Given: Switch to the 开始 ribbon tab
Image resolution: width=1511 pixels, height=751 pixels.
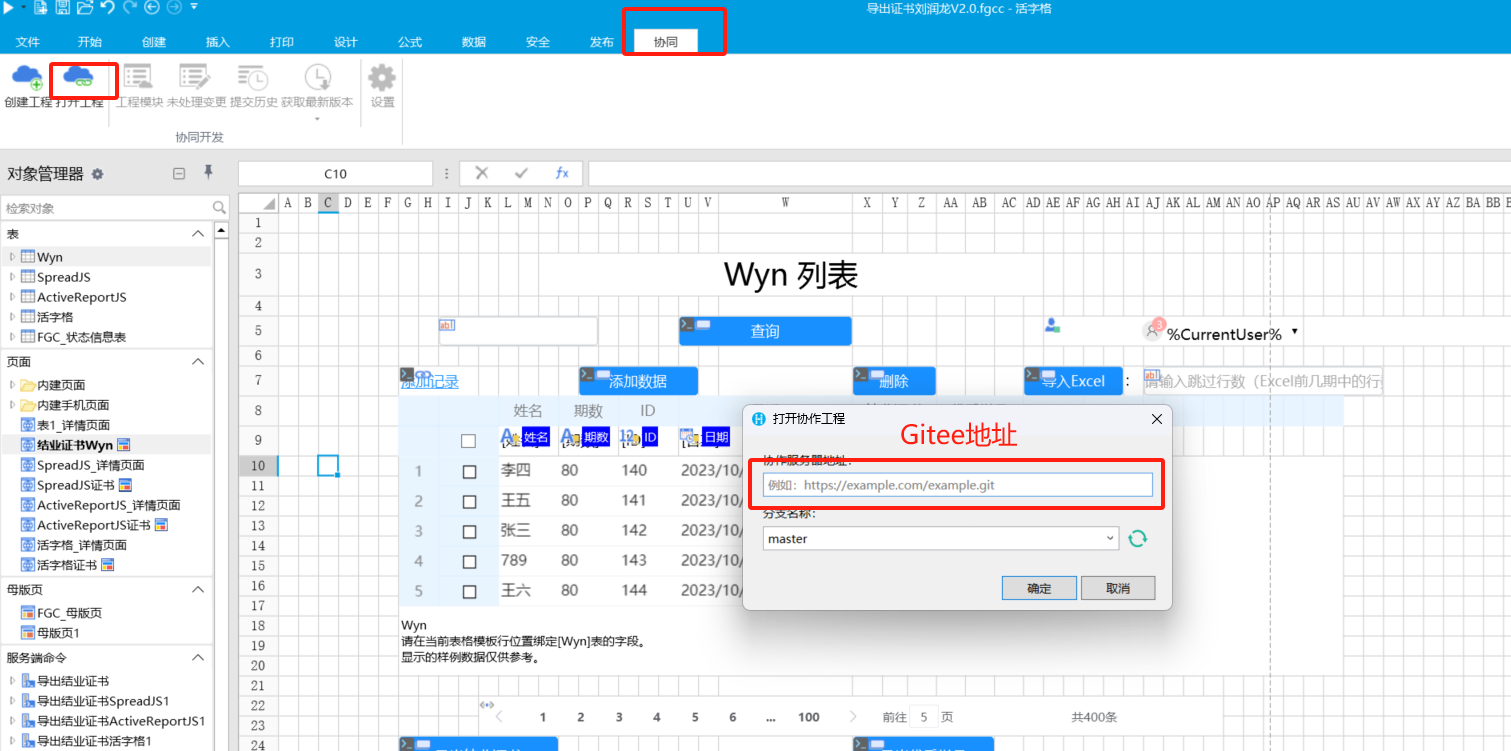Looking at the screenshot, I should click(90, 42).
